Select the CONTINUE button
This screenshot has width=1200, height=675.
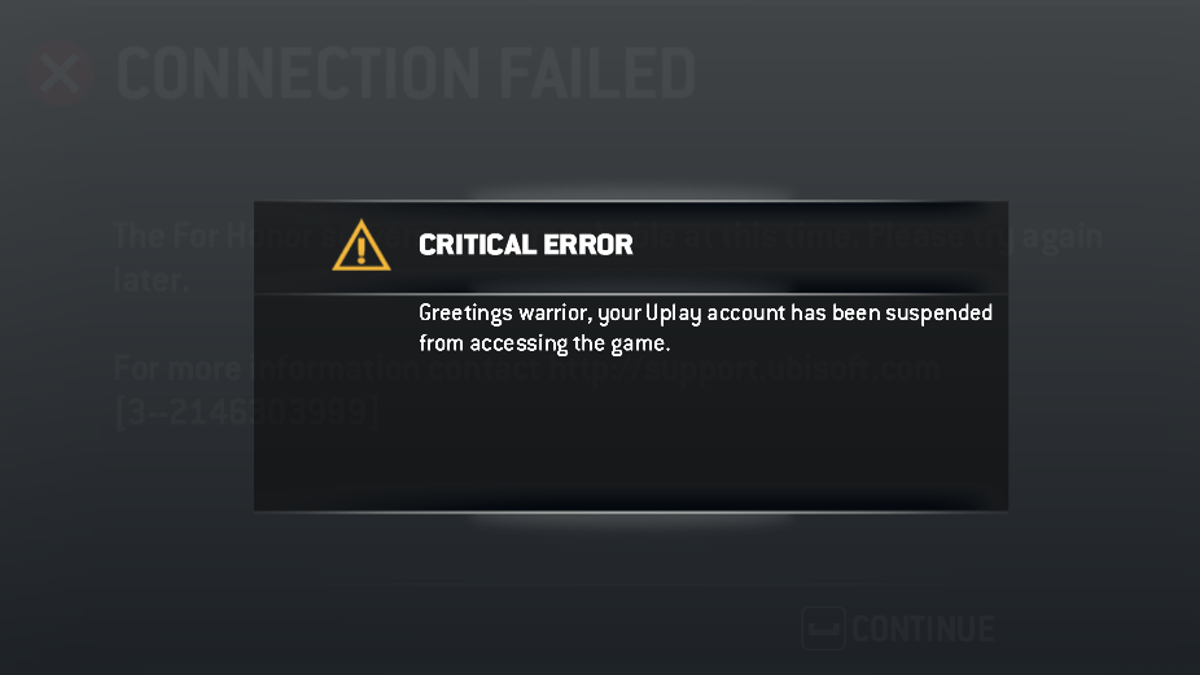click(899, 629)
